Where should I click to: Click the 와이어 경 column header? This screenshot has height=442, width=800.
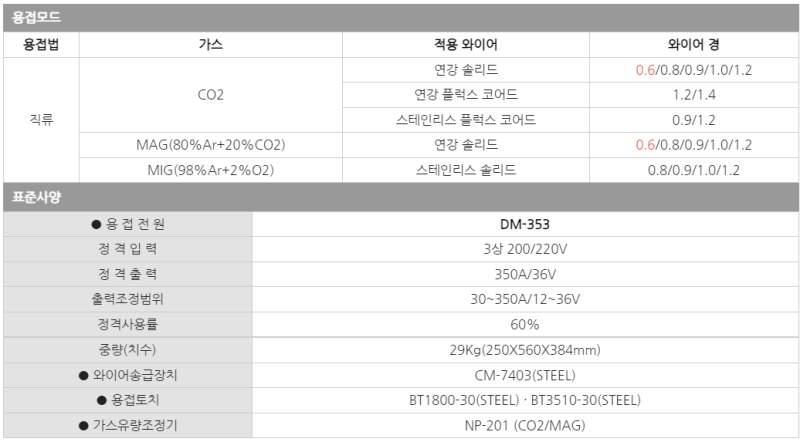pos(693,45)
